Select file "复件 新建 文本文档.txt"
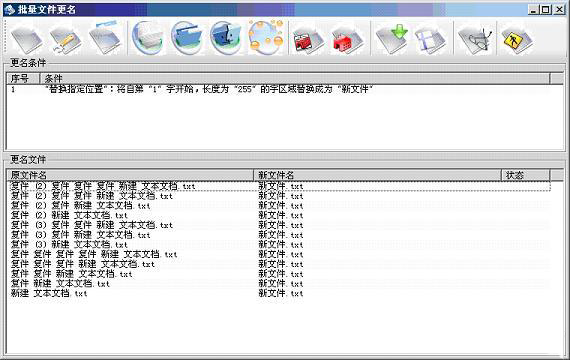 coord(60,284)
